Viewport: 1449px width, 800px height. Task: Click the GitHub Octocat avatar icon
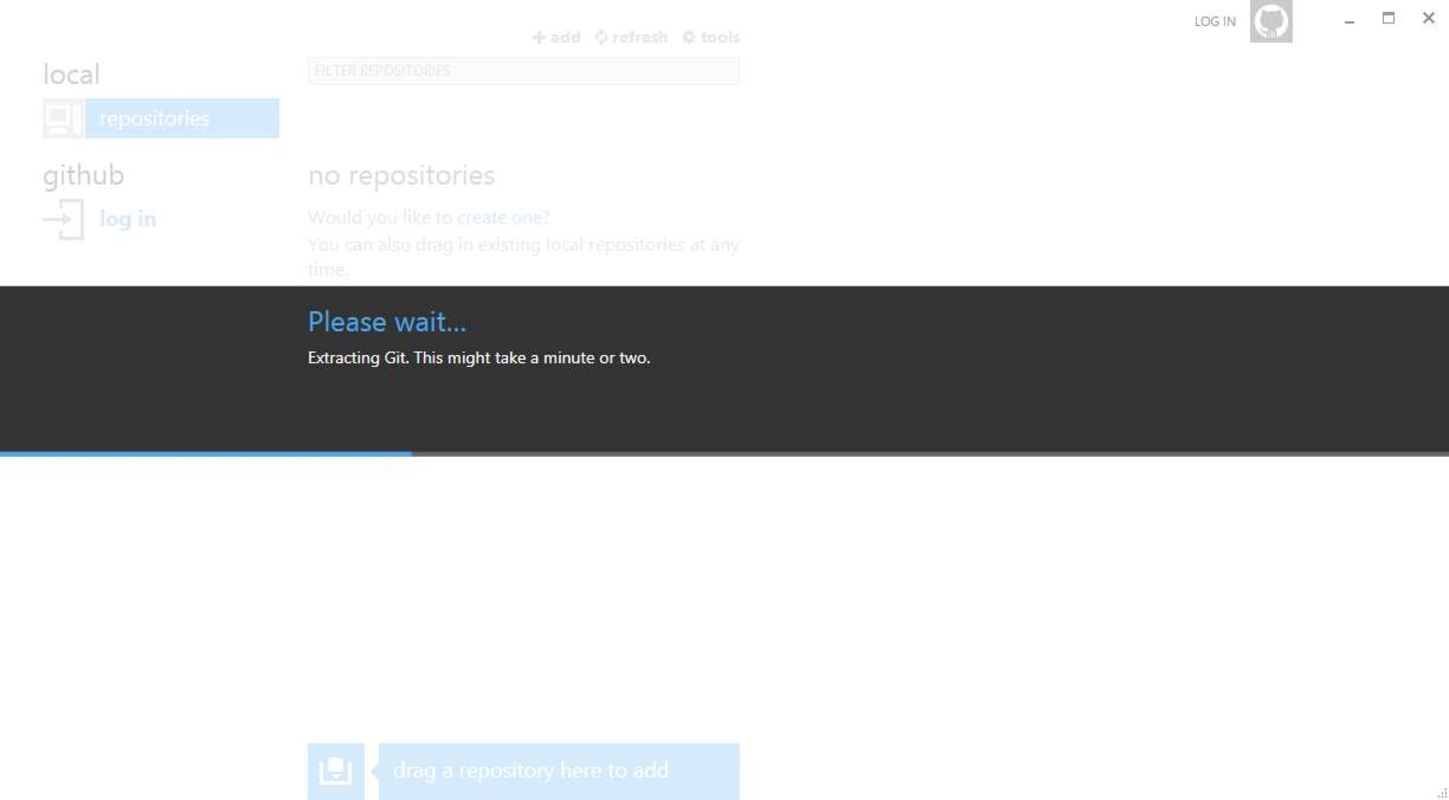coord(1271,21)
